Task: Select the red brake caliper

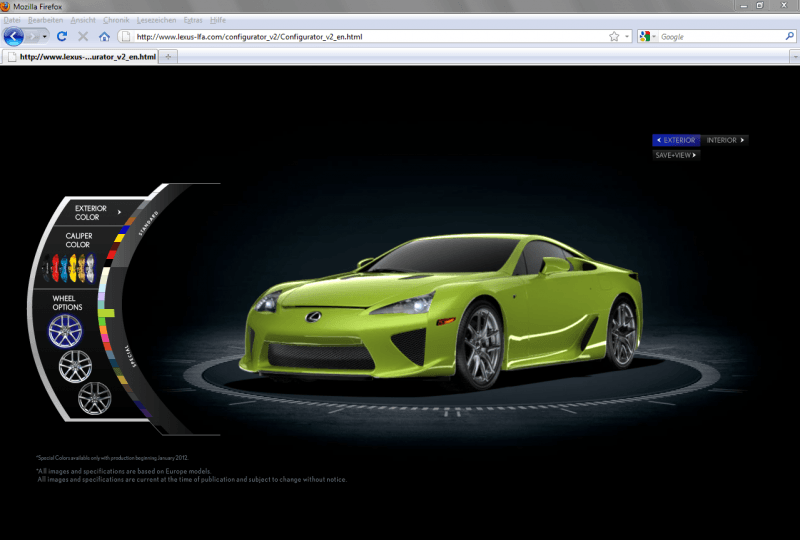Action: coord(56,268)
